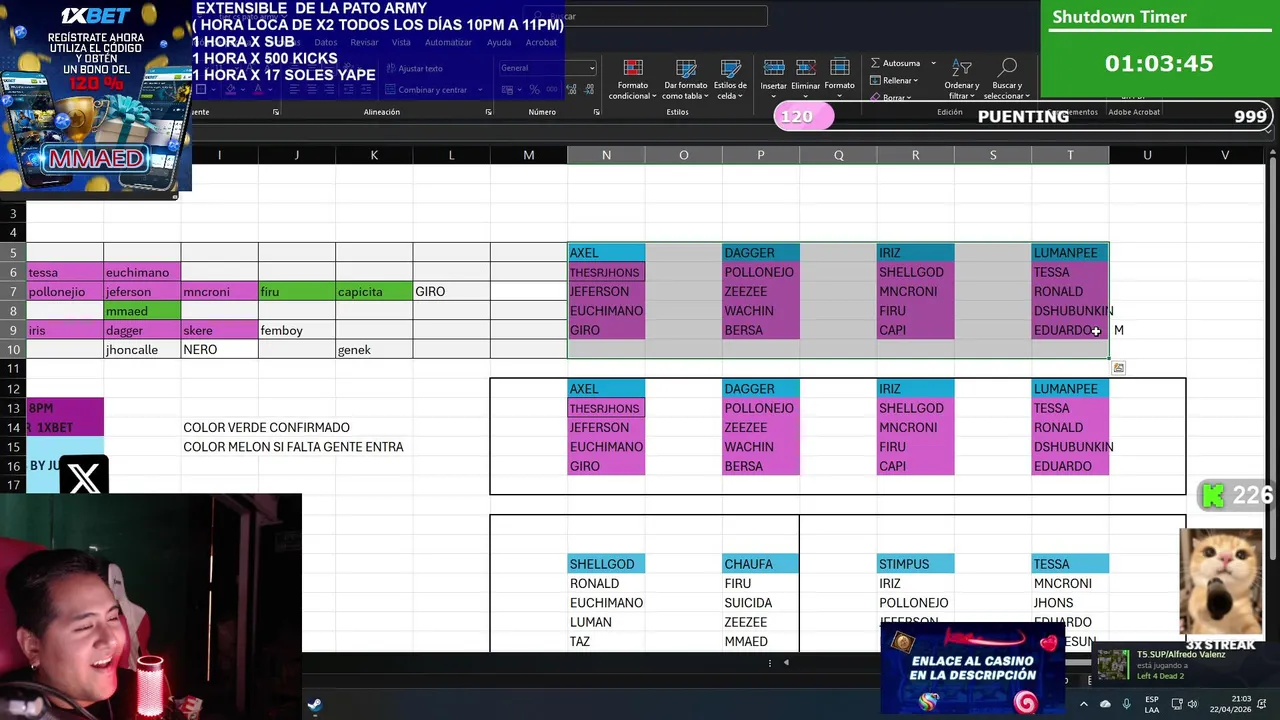
Task: Click the Eliminar cells icon
Action: coord(806,68)
